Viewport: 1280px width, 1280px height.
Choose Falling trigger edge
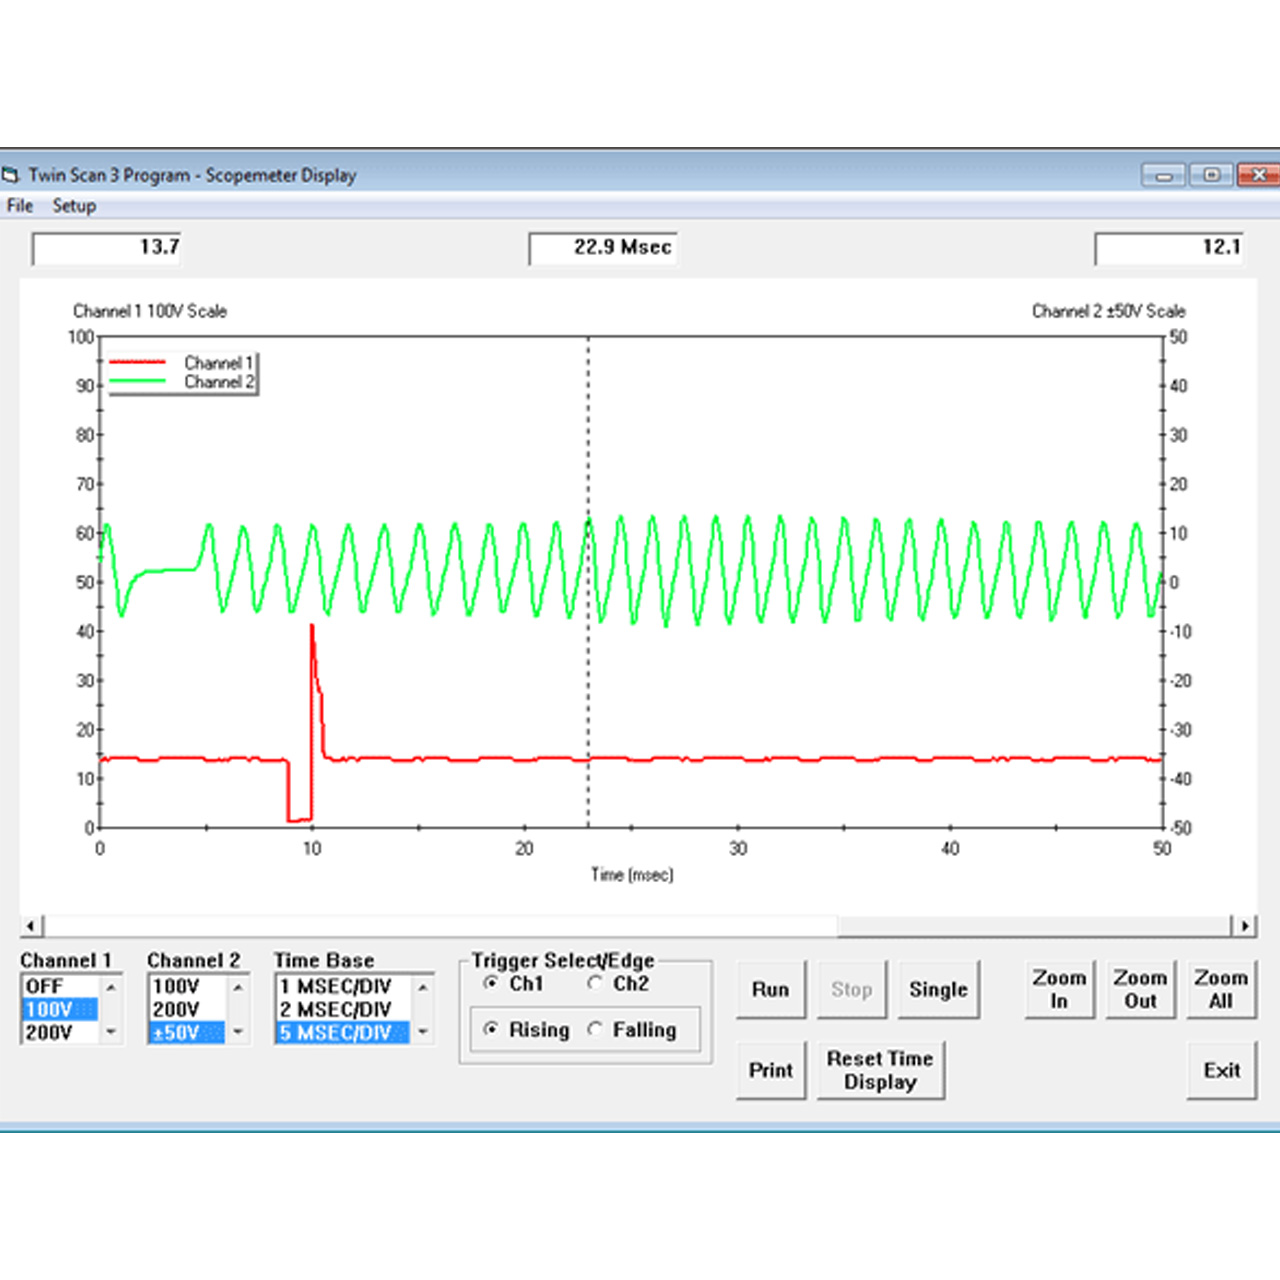(596, 1029)
